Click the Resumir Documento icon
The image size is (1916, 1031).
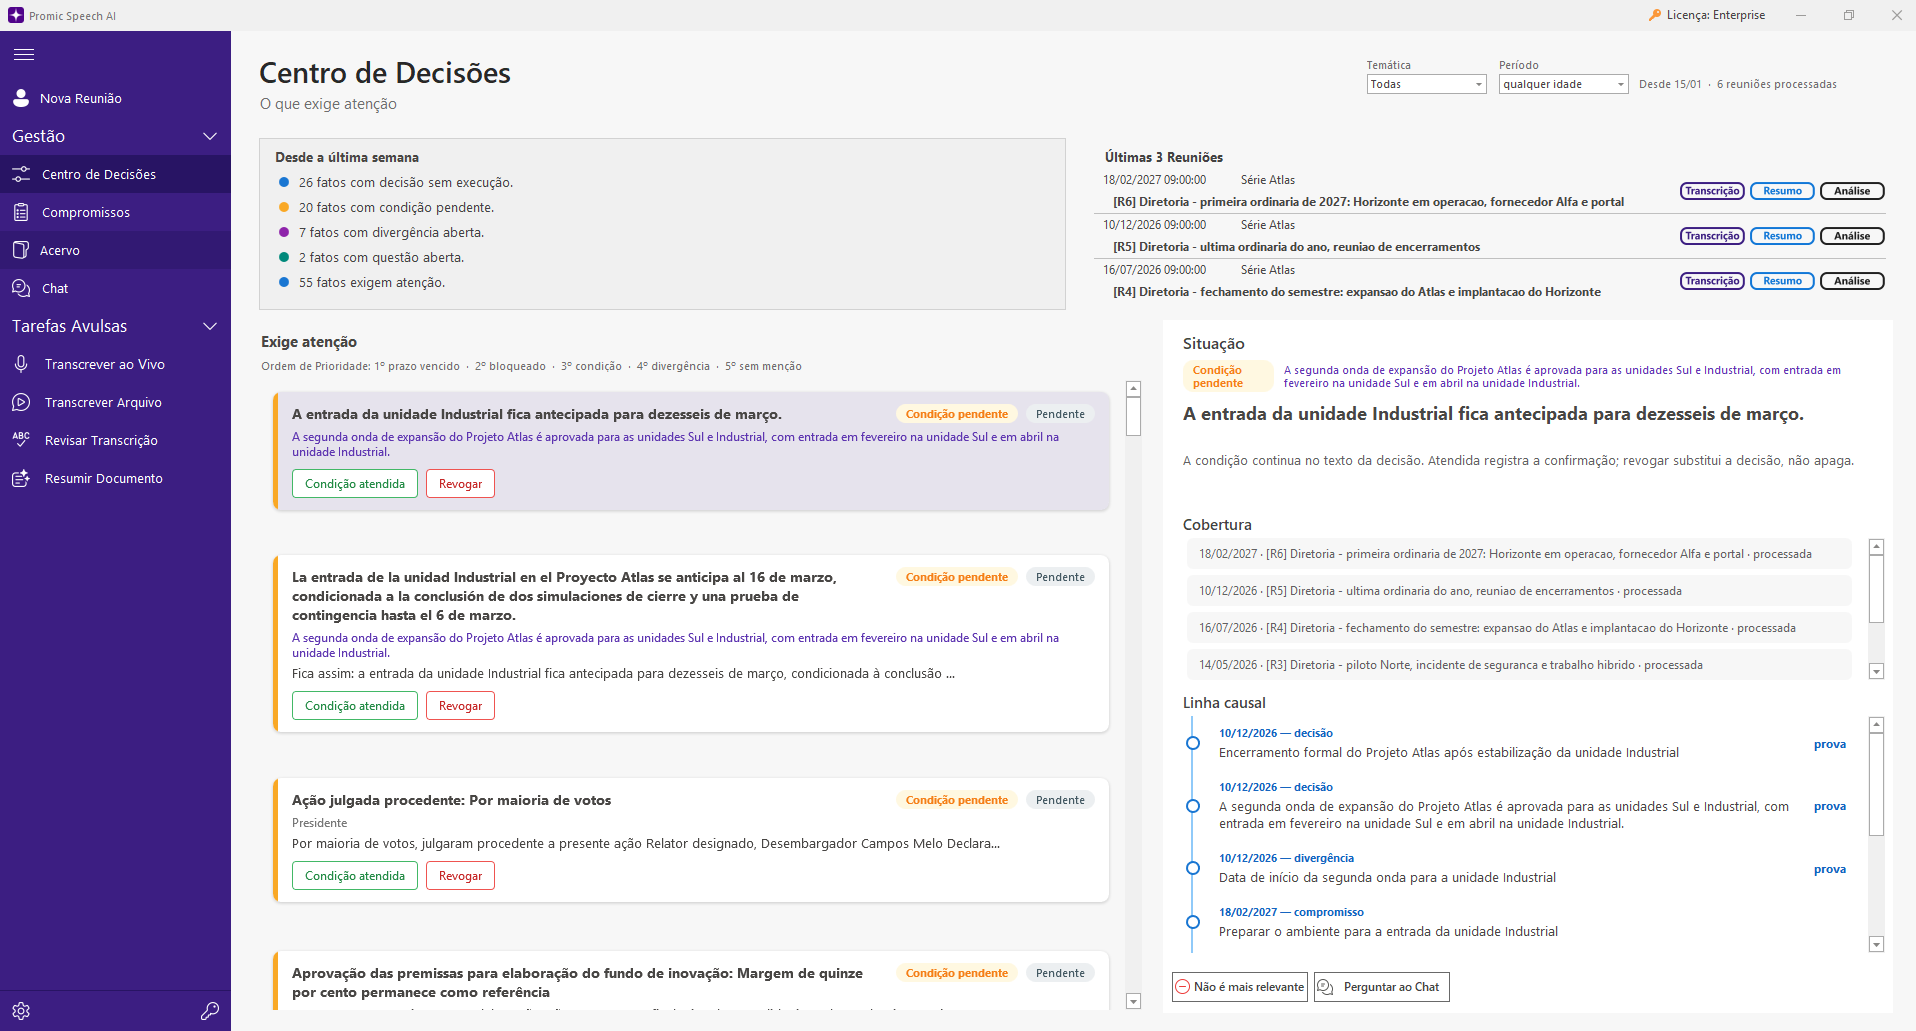click(x=21, y=478)
